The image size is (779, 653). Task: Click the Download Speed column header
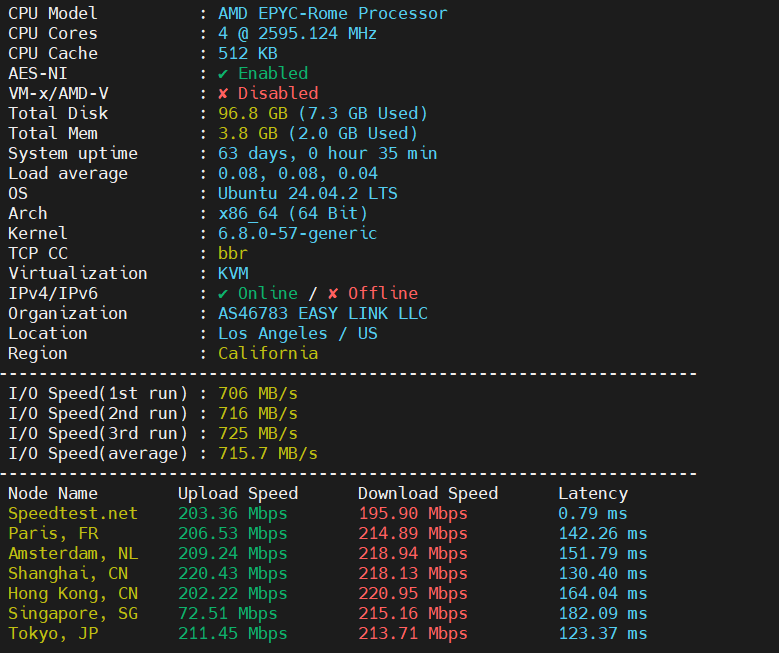pos(427,493)
